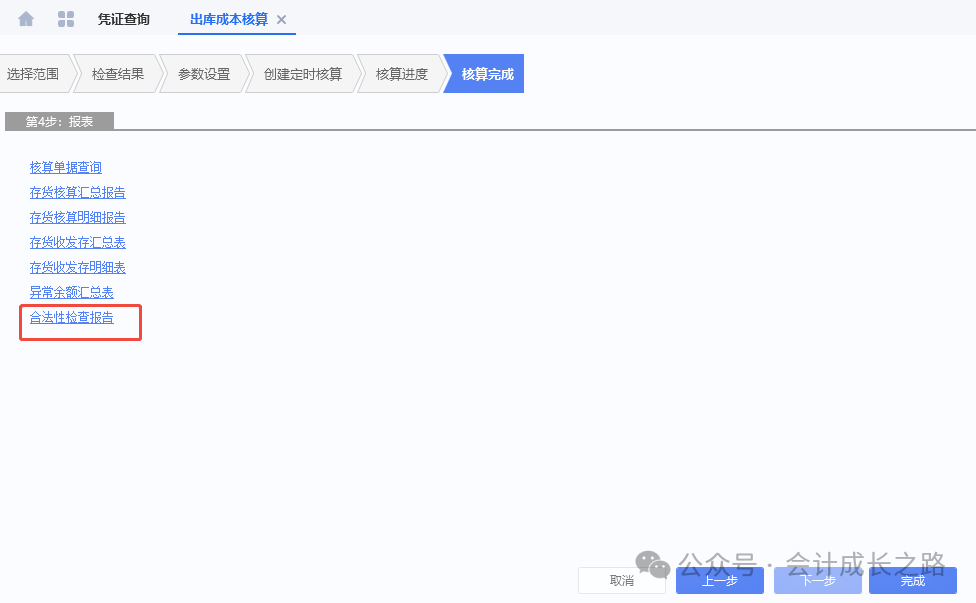
Task: Switch to the 凭证查询 tab
Action: (x=123, y=20)
